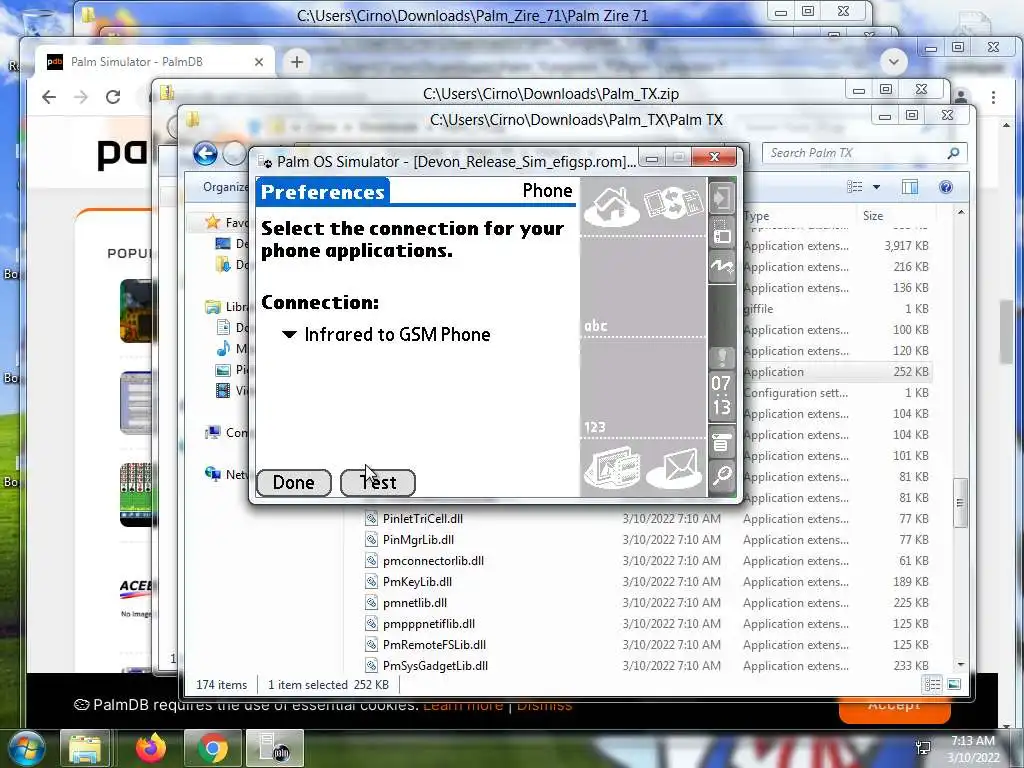Switch to large icons view in Explorer status bar
This screenshot has height=768, width=1024.
pyautogui.click(x=953, y=684)
